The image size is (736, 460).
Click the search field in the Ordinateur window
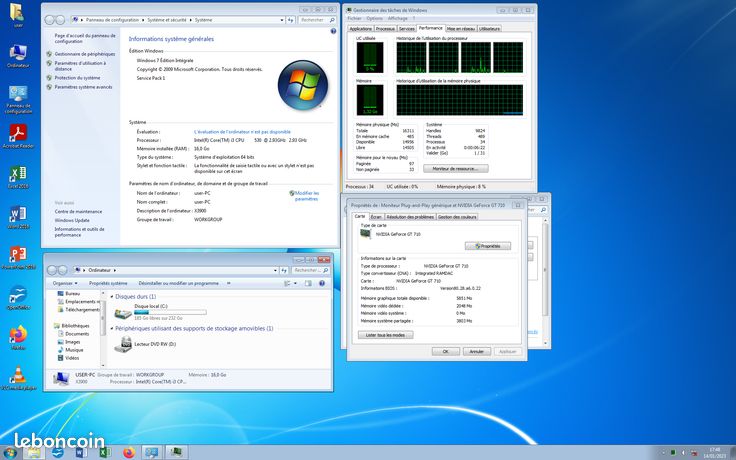point(310,270)
